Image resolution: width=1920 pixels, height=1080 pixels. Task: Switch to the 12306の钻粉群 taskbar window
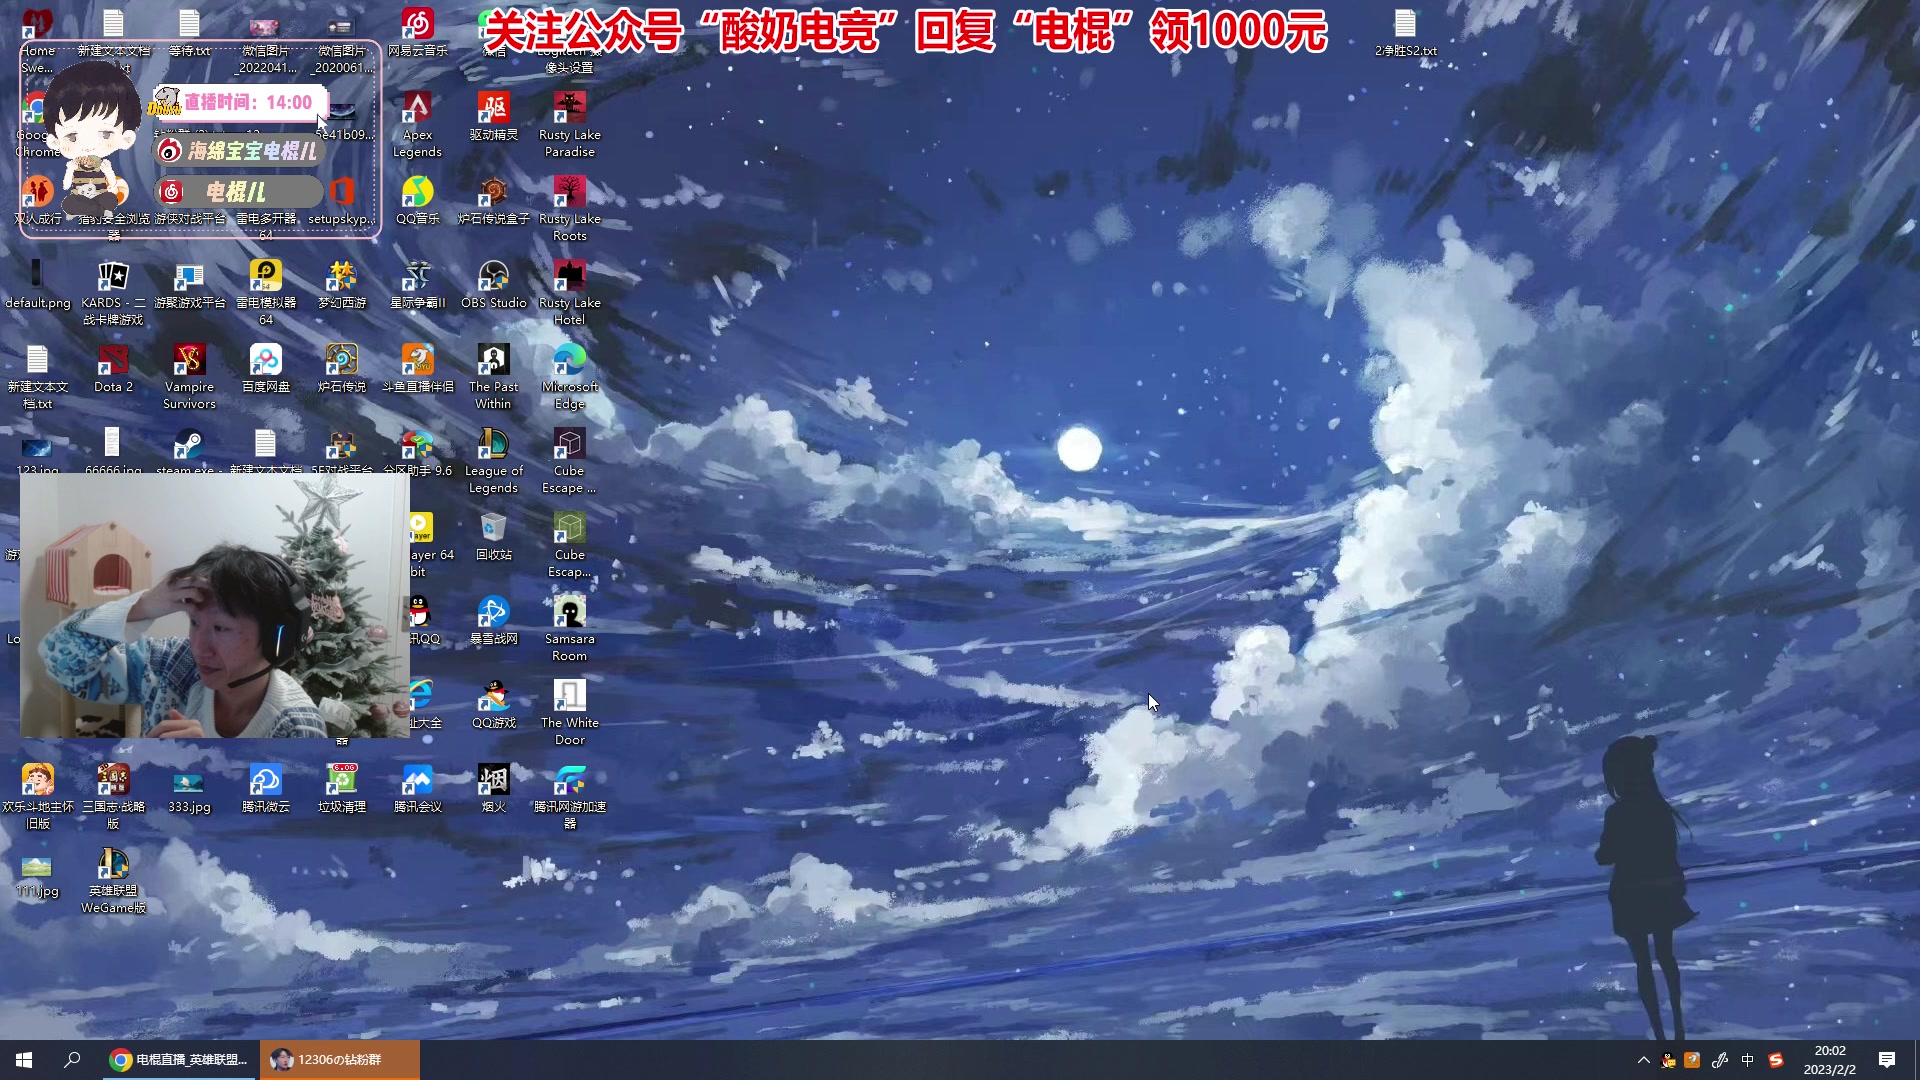pos(340,1060)
